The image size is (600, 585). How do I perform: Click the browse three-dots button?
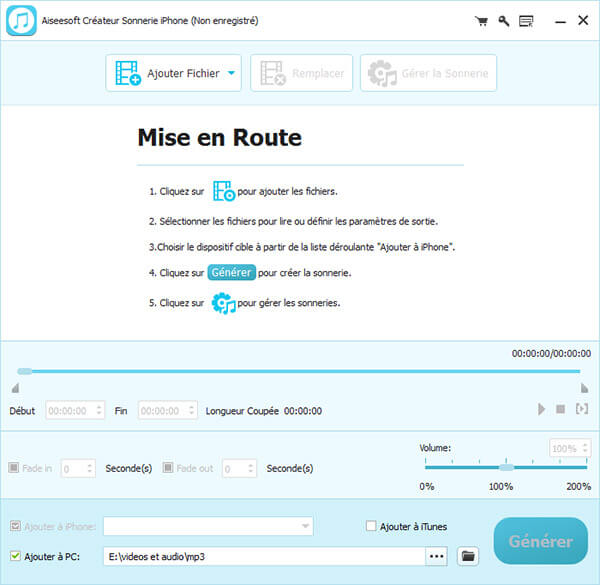(x=437, y=556)
